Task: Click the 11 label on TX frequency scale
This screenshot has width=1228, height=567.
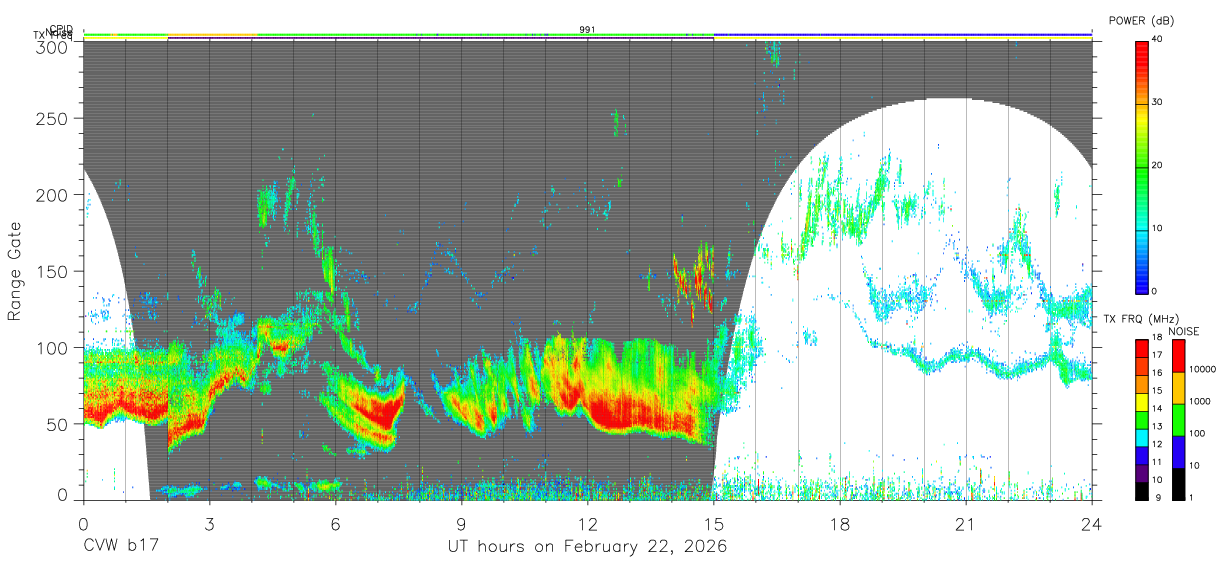Action: [1157, 462]
